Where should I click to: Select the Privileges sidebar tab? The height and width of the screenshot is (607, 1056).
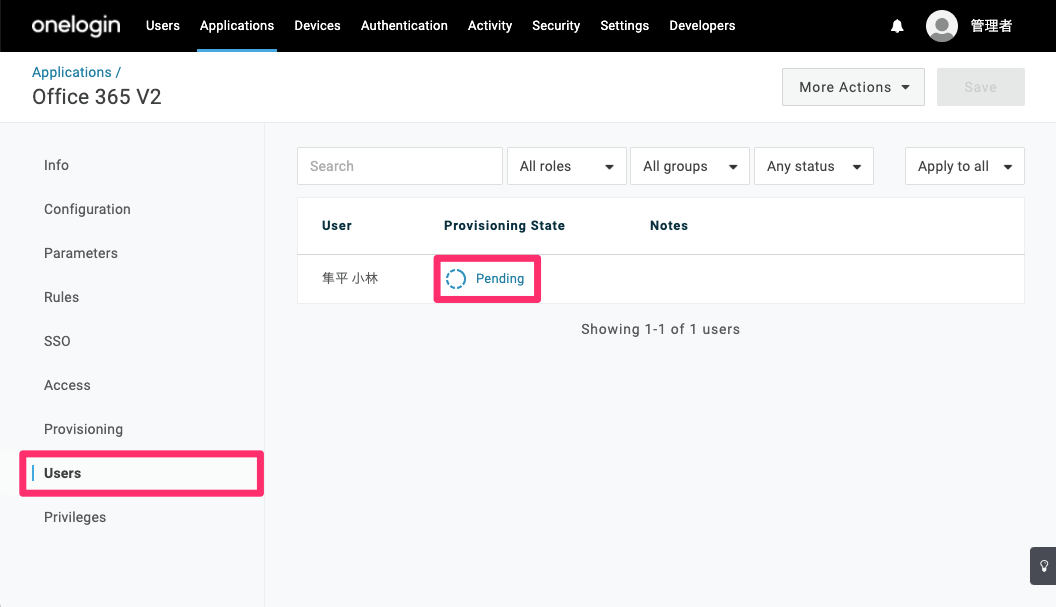[x=75, y=517]
